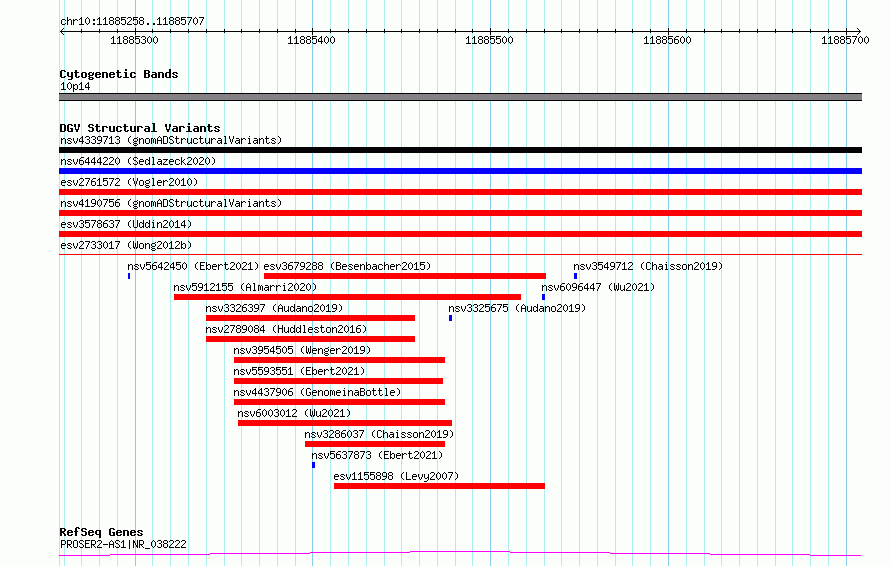Open nsv3954505 (Wenger2019) label
Screen dimensions: 890x566
pos(302,350)
